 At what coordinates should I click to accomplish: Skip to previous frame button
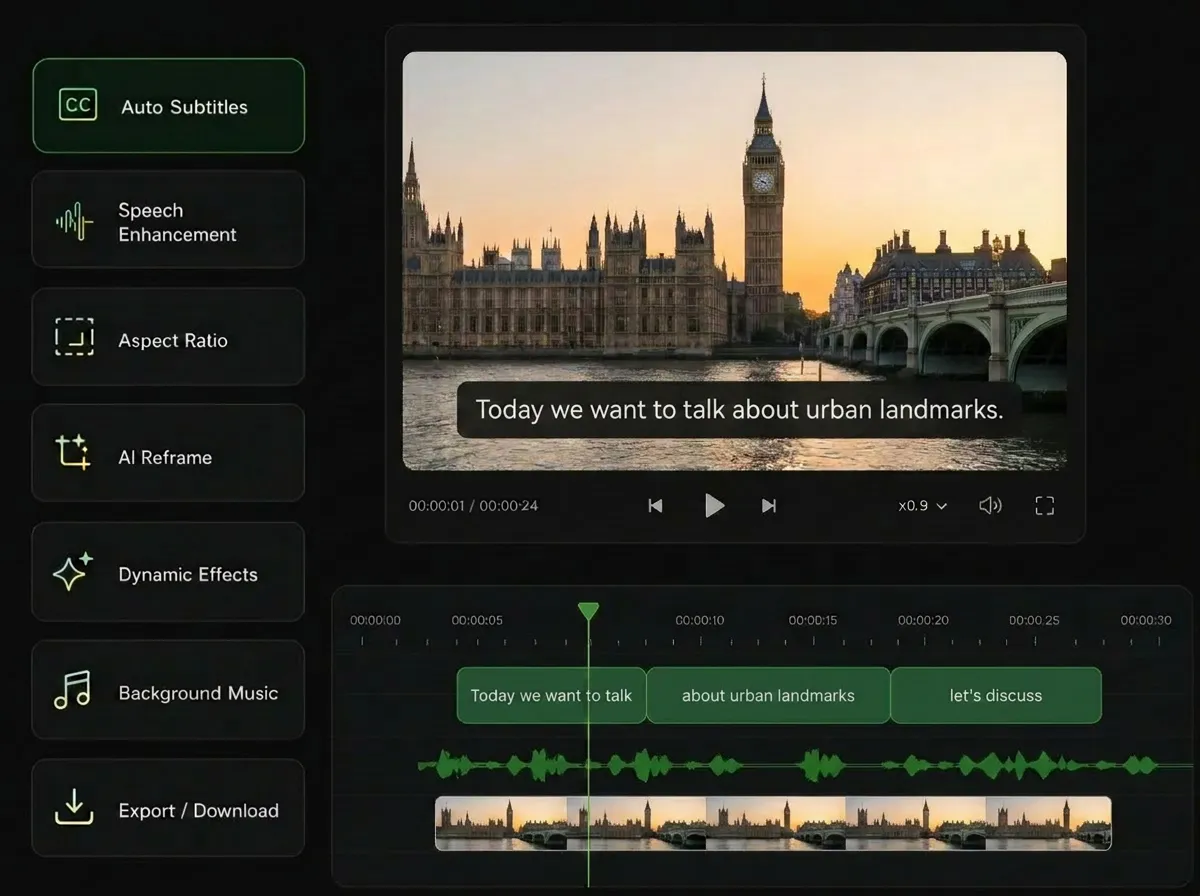pyautogui.click(x=655, y=505)
